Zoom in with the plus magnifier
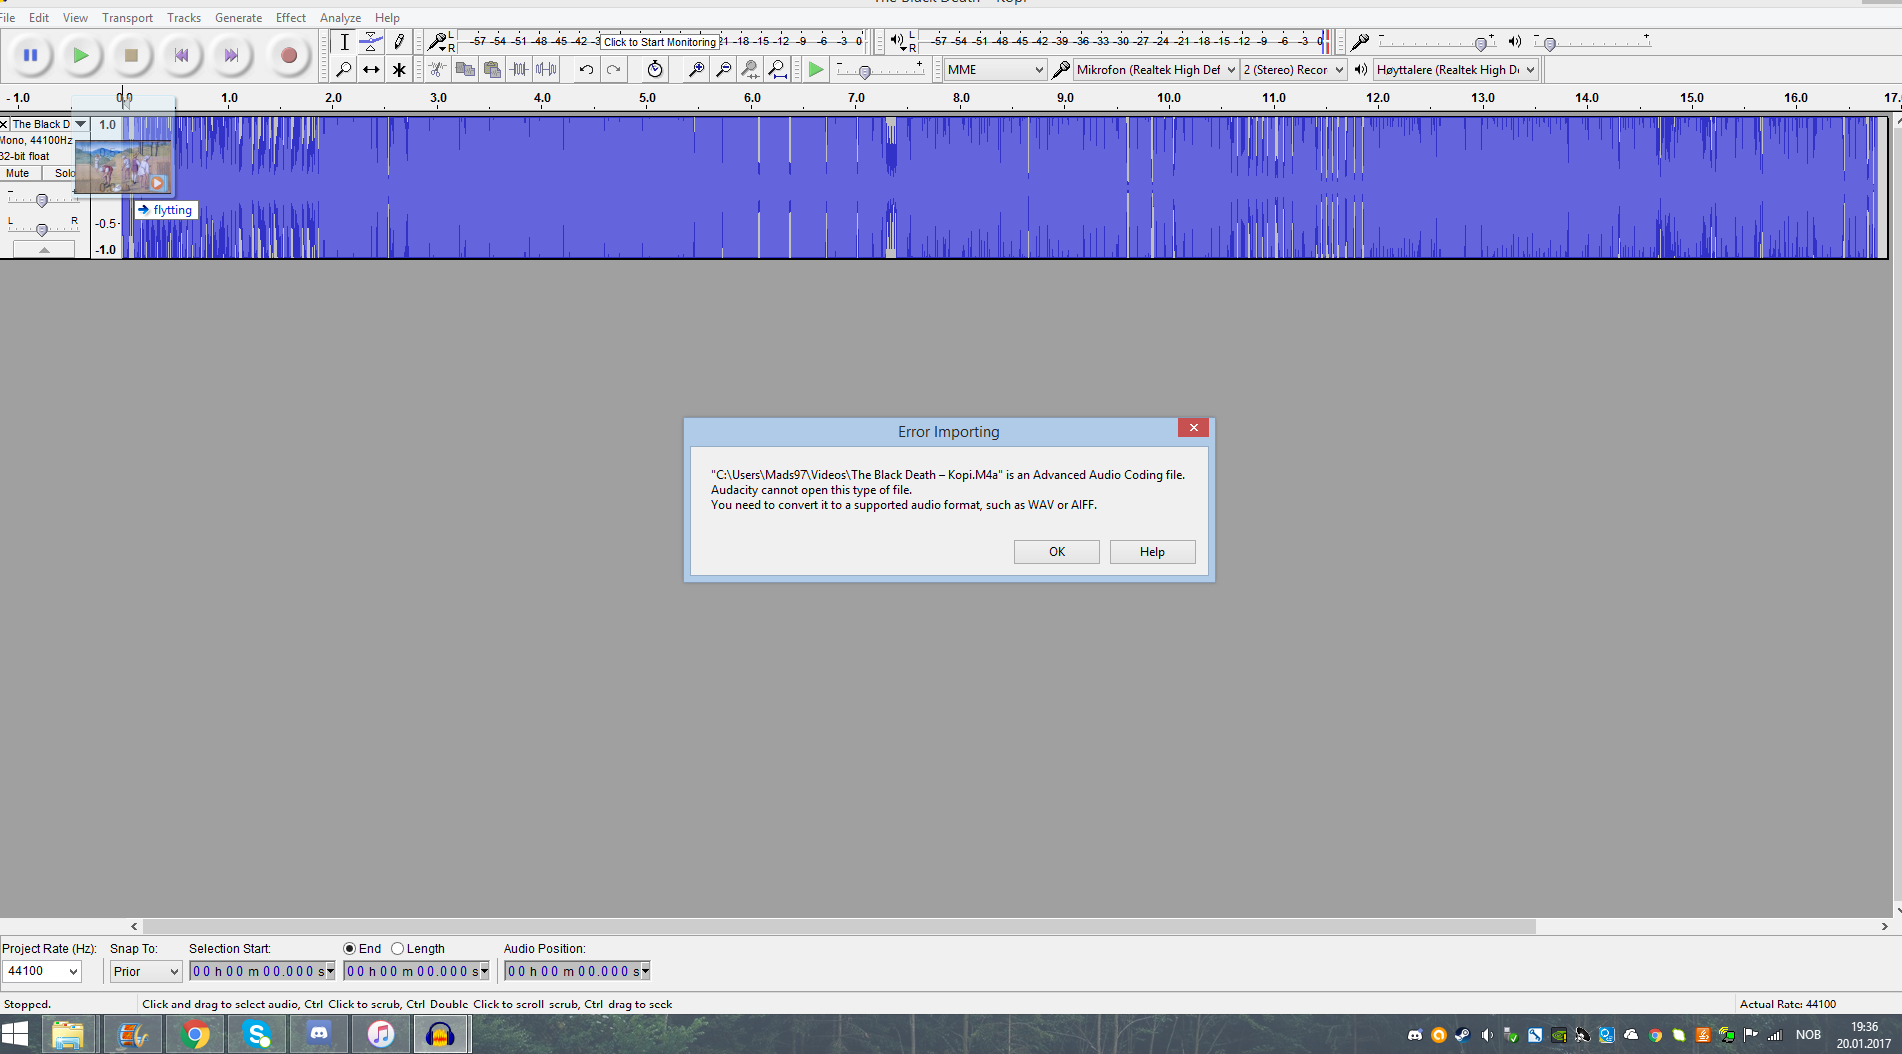This screenshot has height=1054, width=1902. point(697,69)
